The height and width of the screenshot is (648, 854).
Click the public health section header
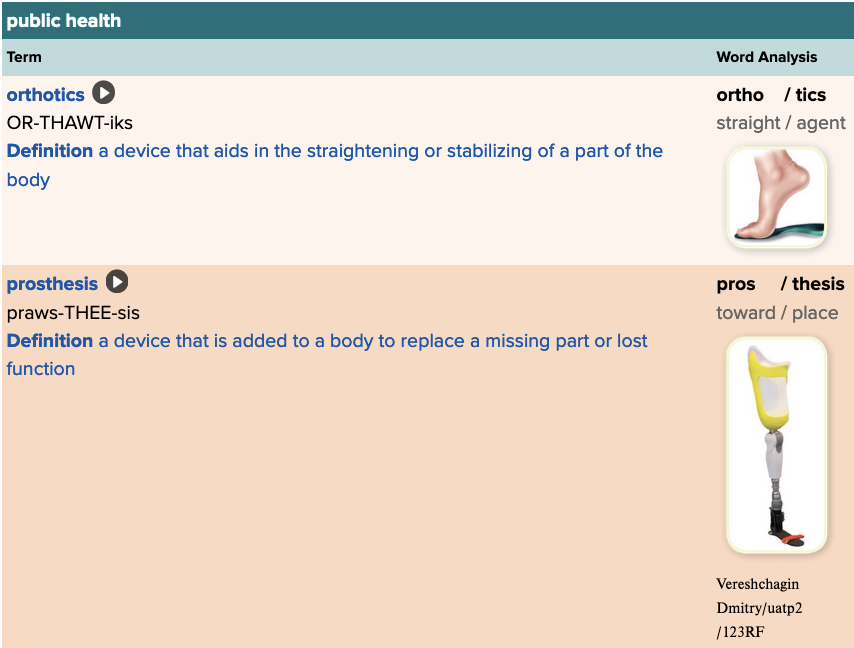click(64, 21)
